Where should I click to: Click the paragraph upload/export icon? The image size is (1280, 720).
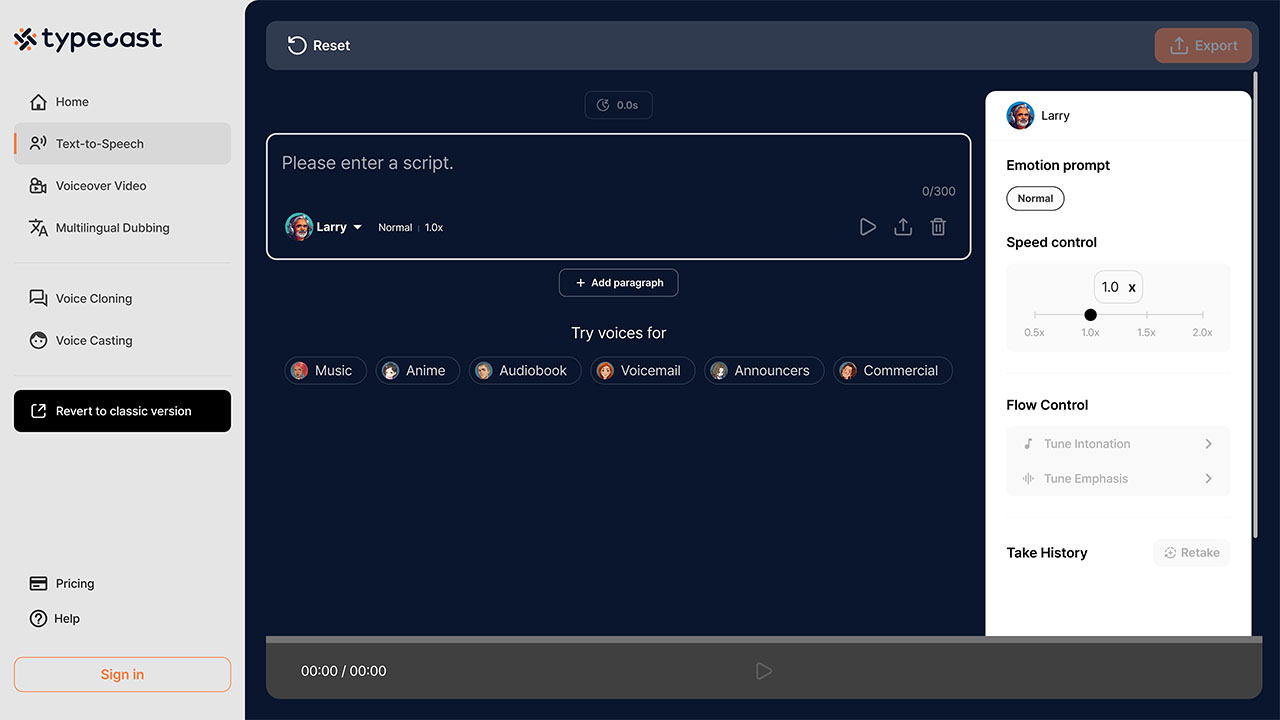pos(903,227)
